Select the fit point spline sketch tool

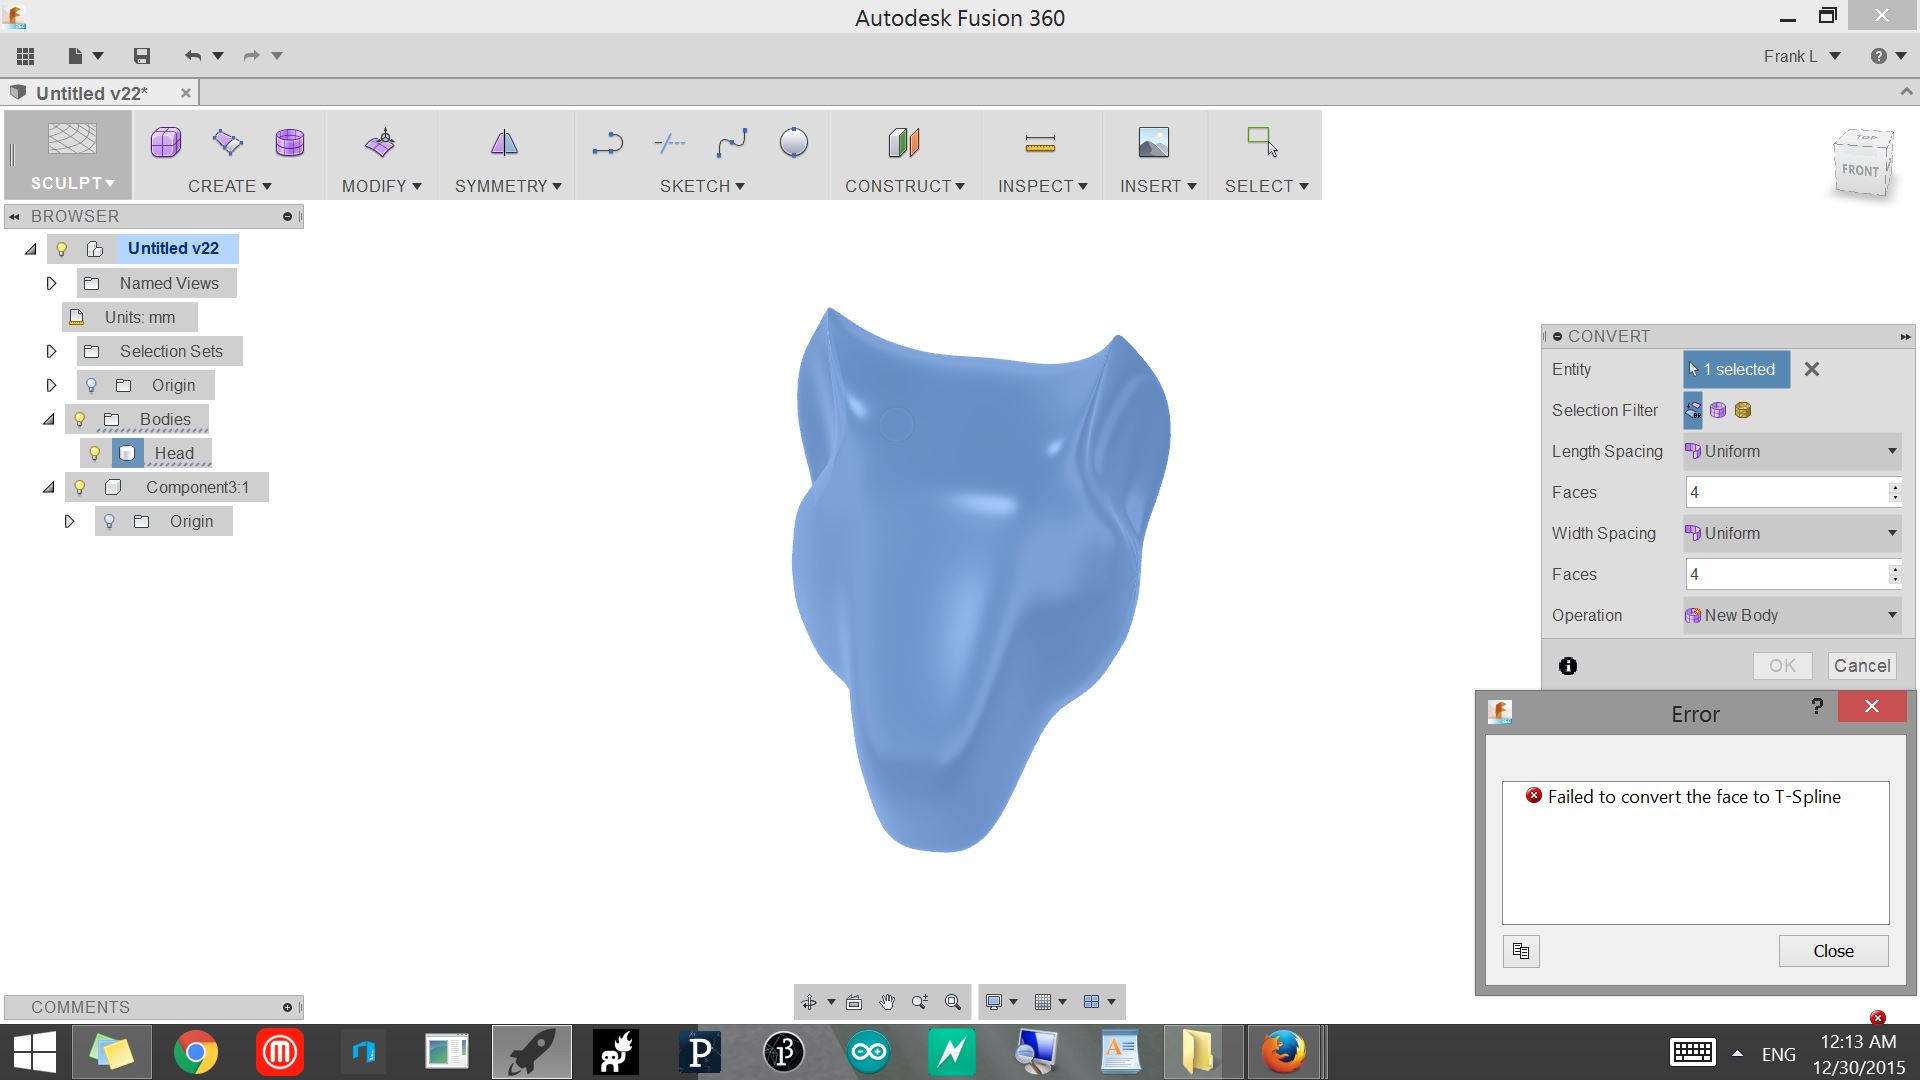click(x=731, y=142)
